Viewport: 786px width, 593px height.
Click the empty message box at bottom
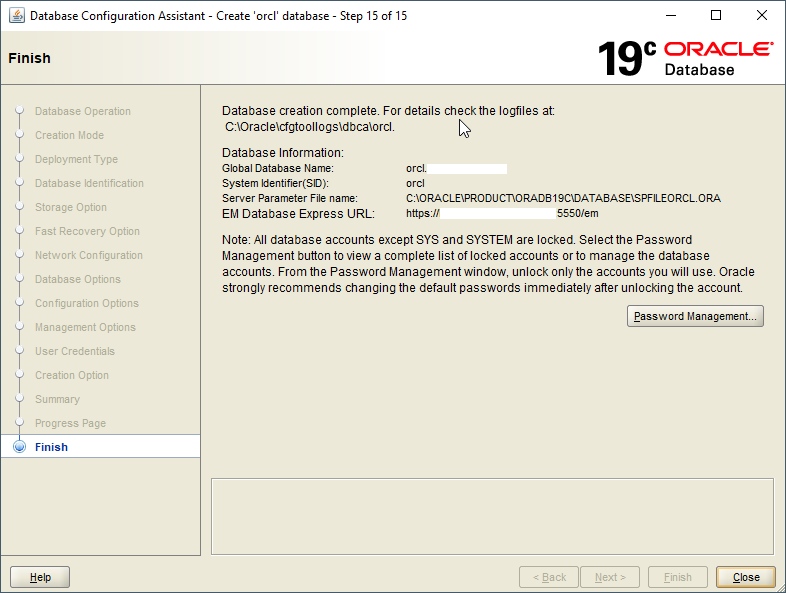[492, 516]
